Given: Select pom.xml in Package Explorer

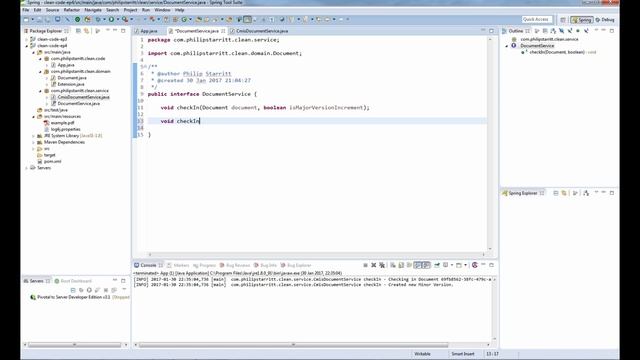Looking at the screenshot, I should 52,161.
